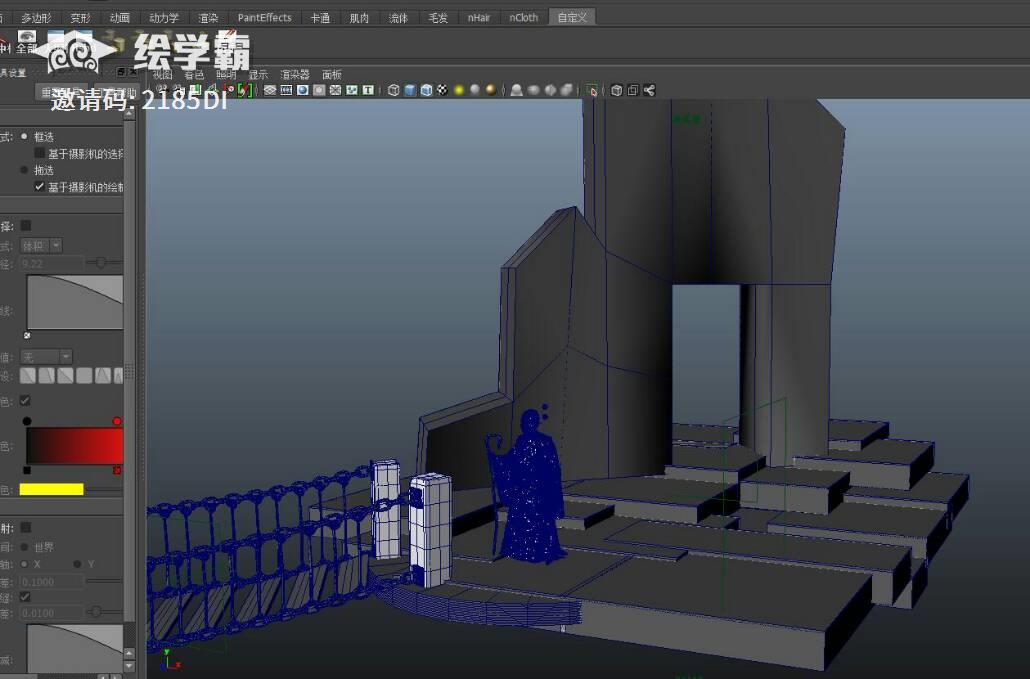Click the gold high quality sphere icon

[491, 91]
